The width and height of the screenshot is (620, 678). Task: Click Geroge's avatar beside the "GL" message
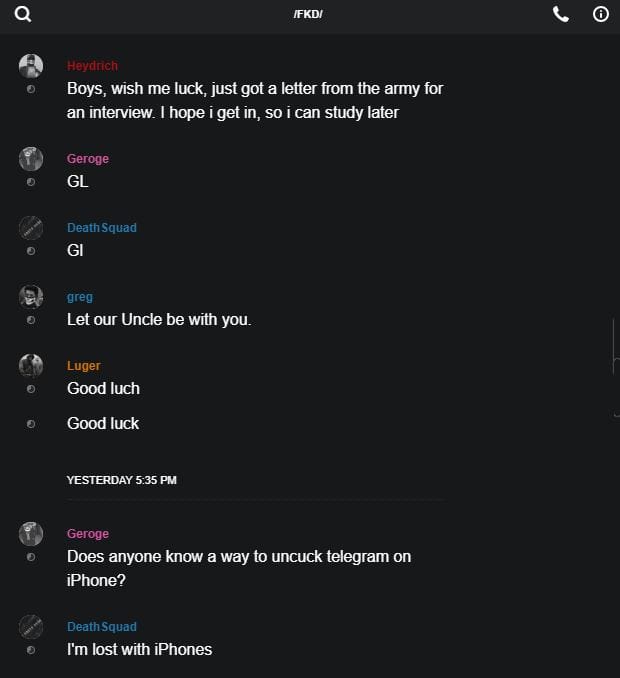(31, 158)
